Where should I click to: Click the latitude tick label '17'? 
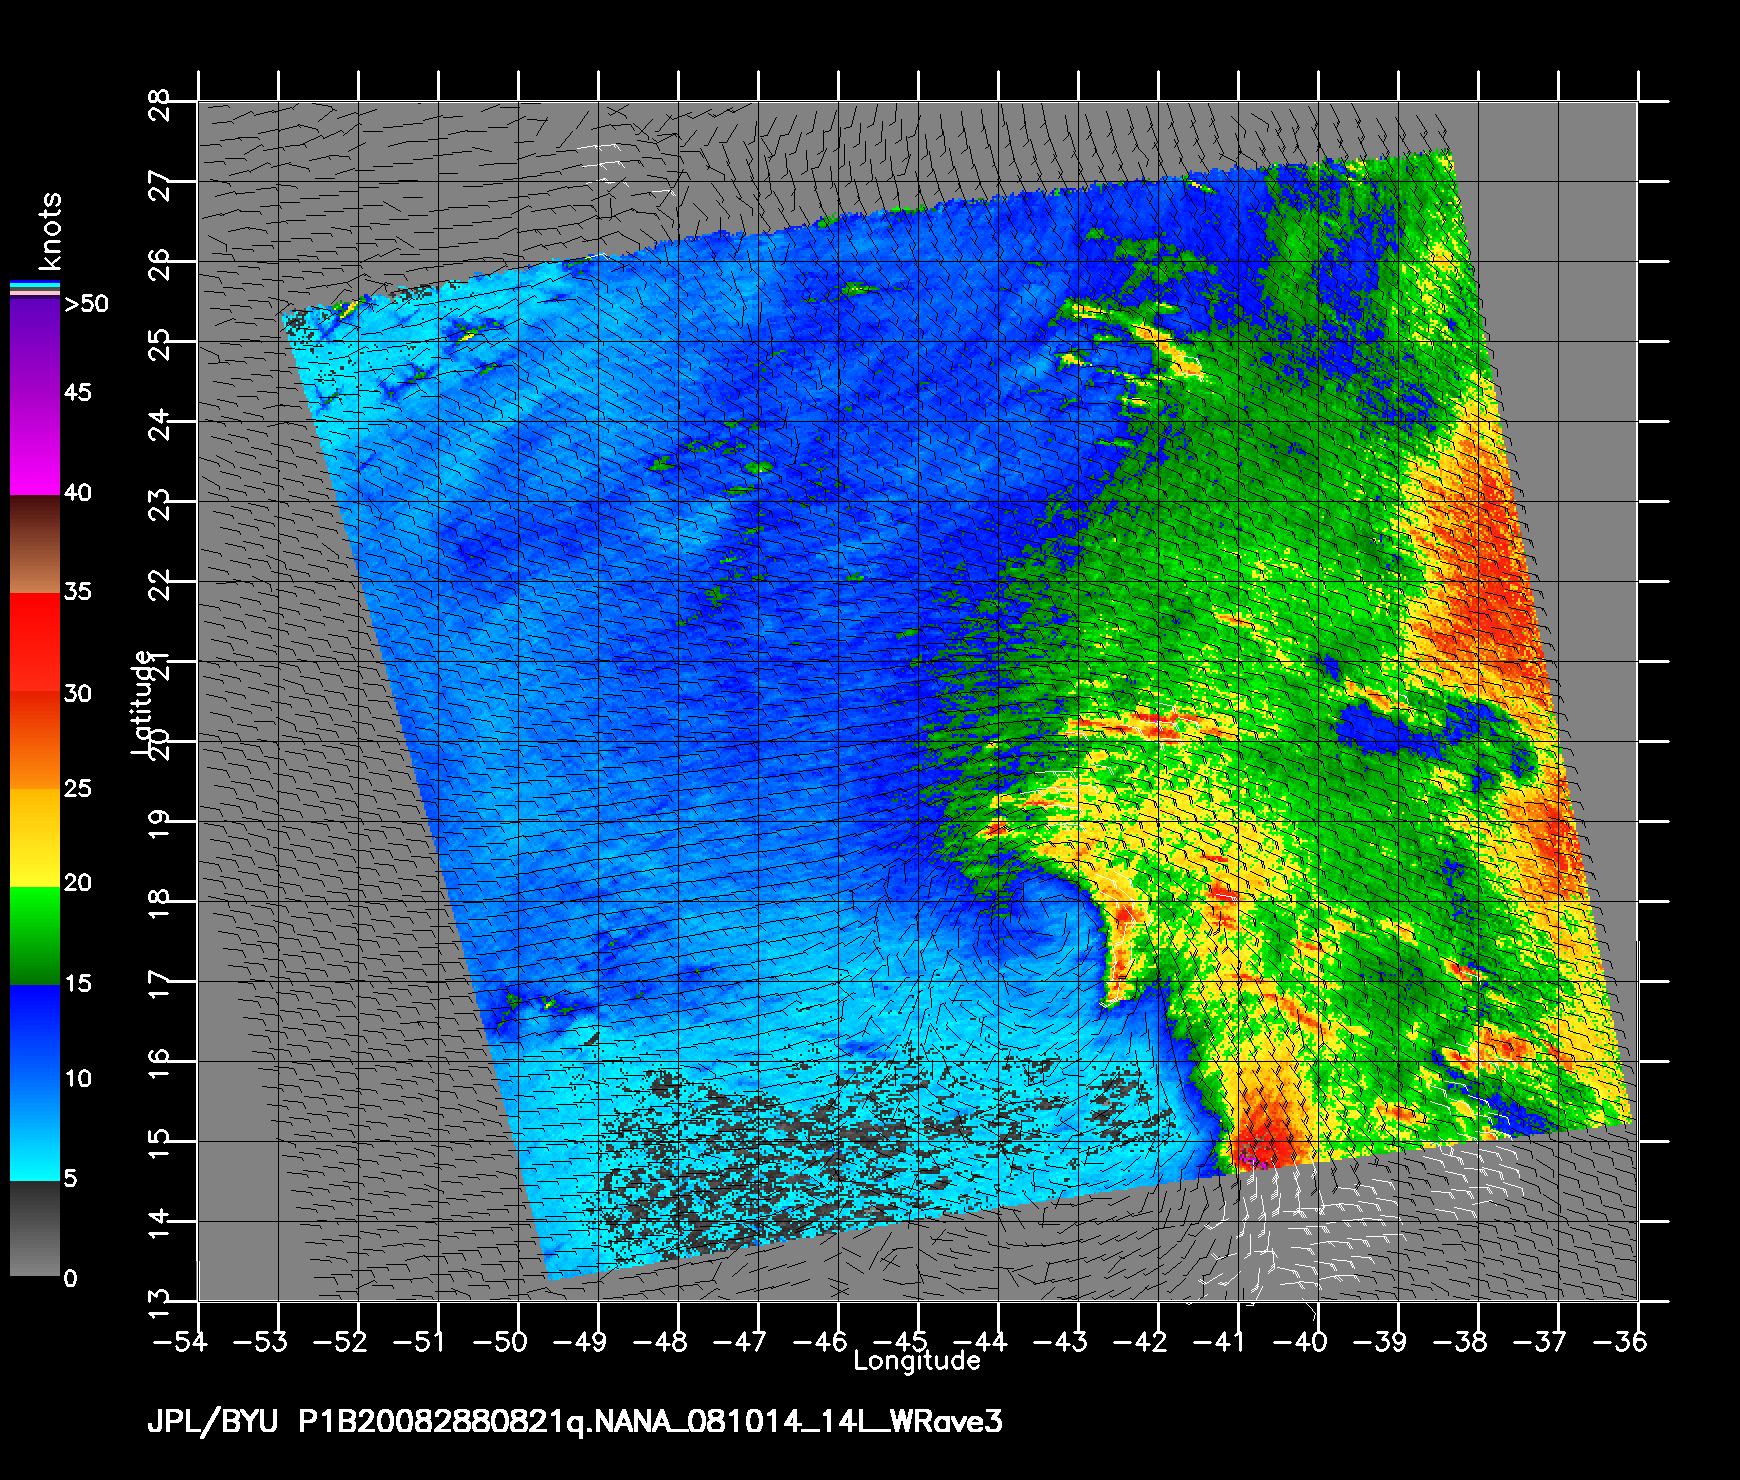click(159, 985)
